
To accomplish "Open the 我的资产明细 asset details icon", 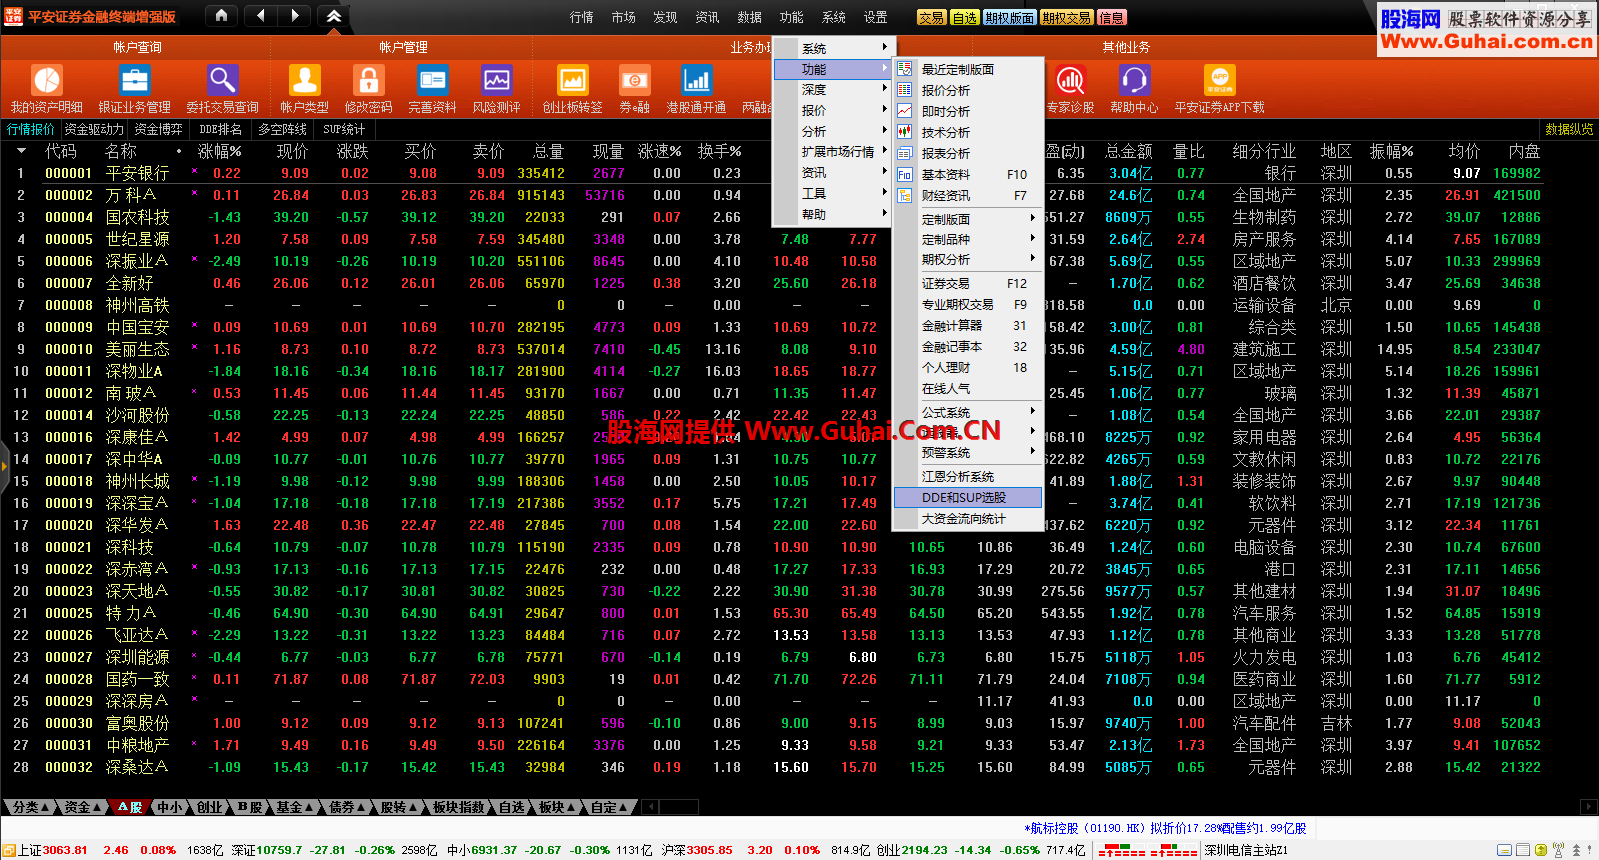I will click(47, 80).
